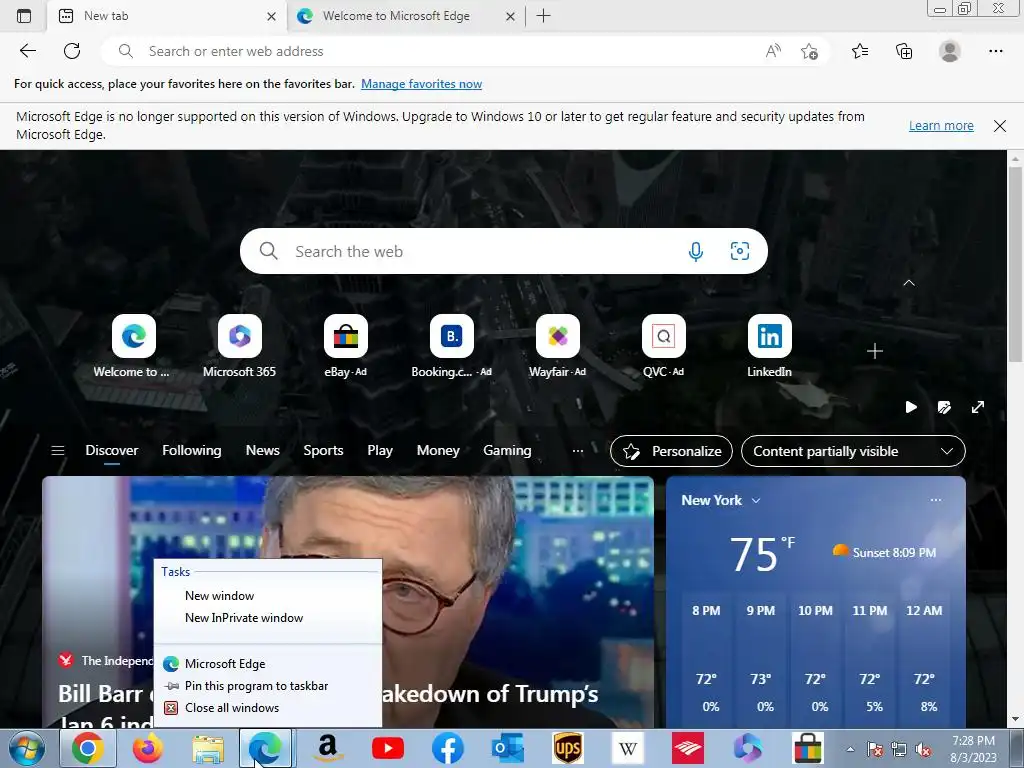Start voice search with microphone icon
This screenshot has width=1024, height=768.
pos(696,251)
